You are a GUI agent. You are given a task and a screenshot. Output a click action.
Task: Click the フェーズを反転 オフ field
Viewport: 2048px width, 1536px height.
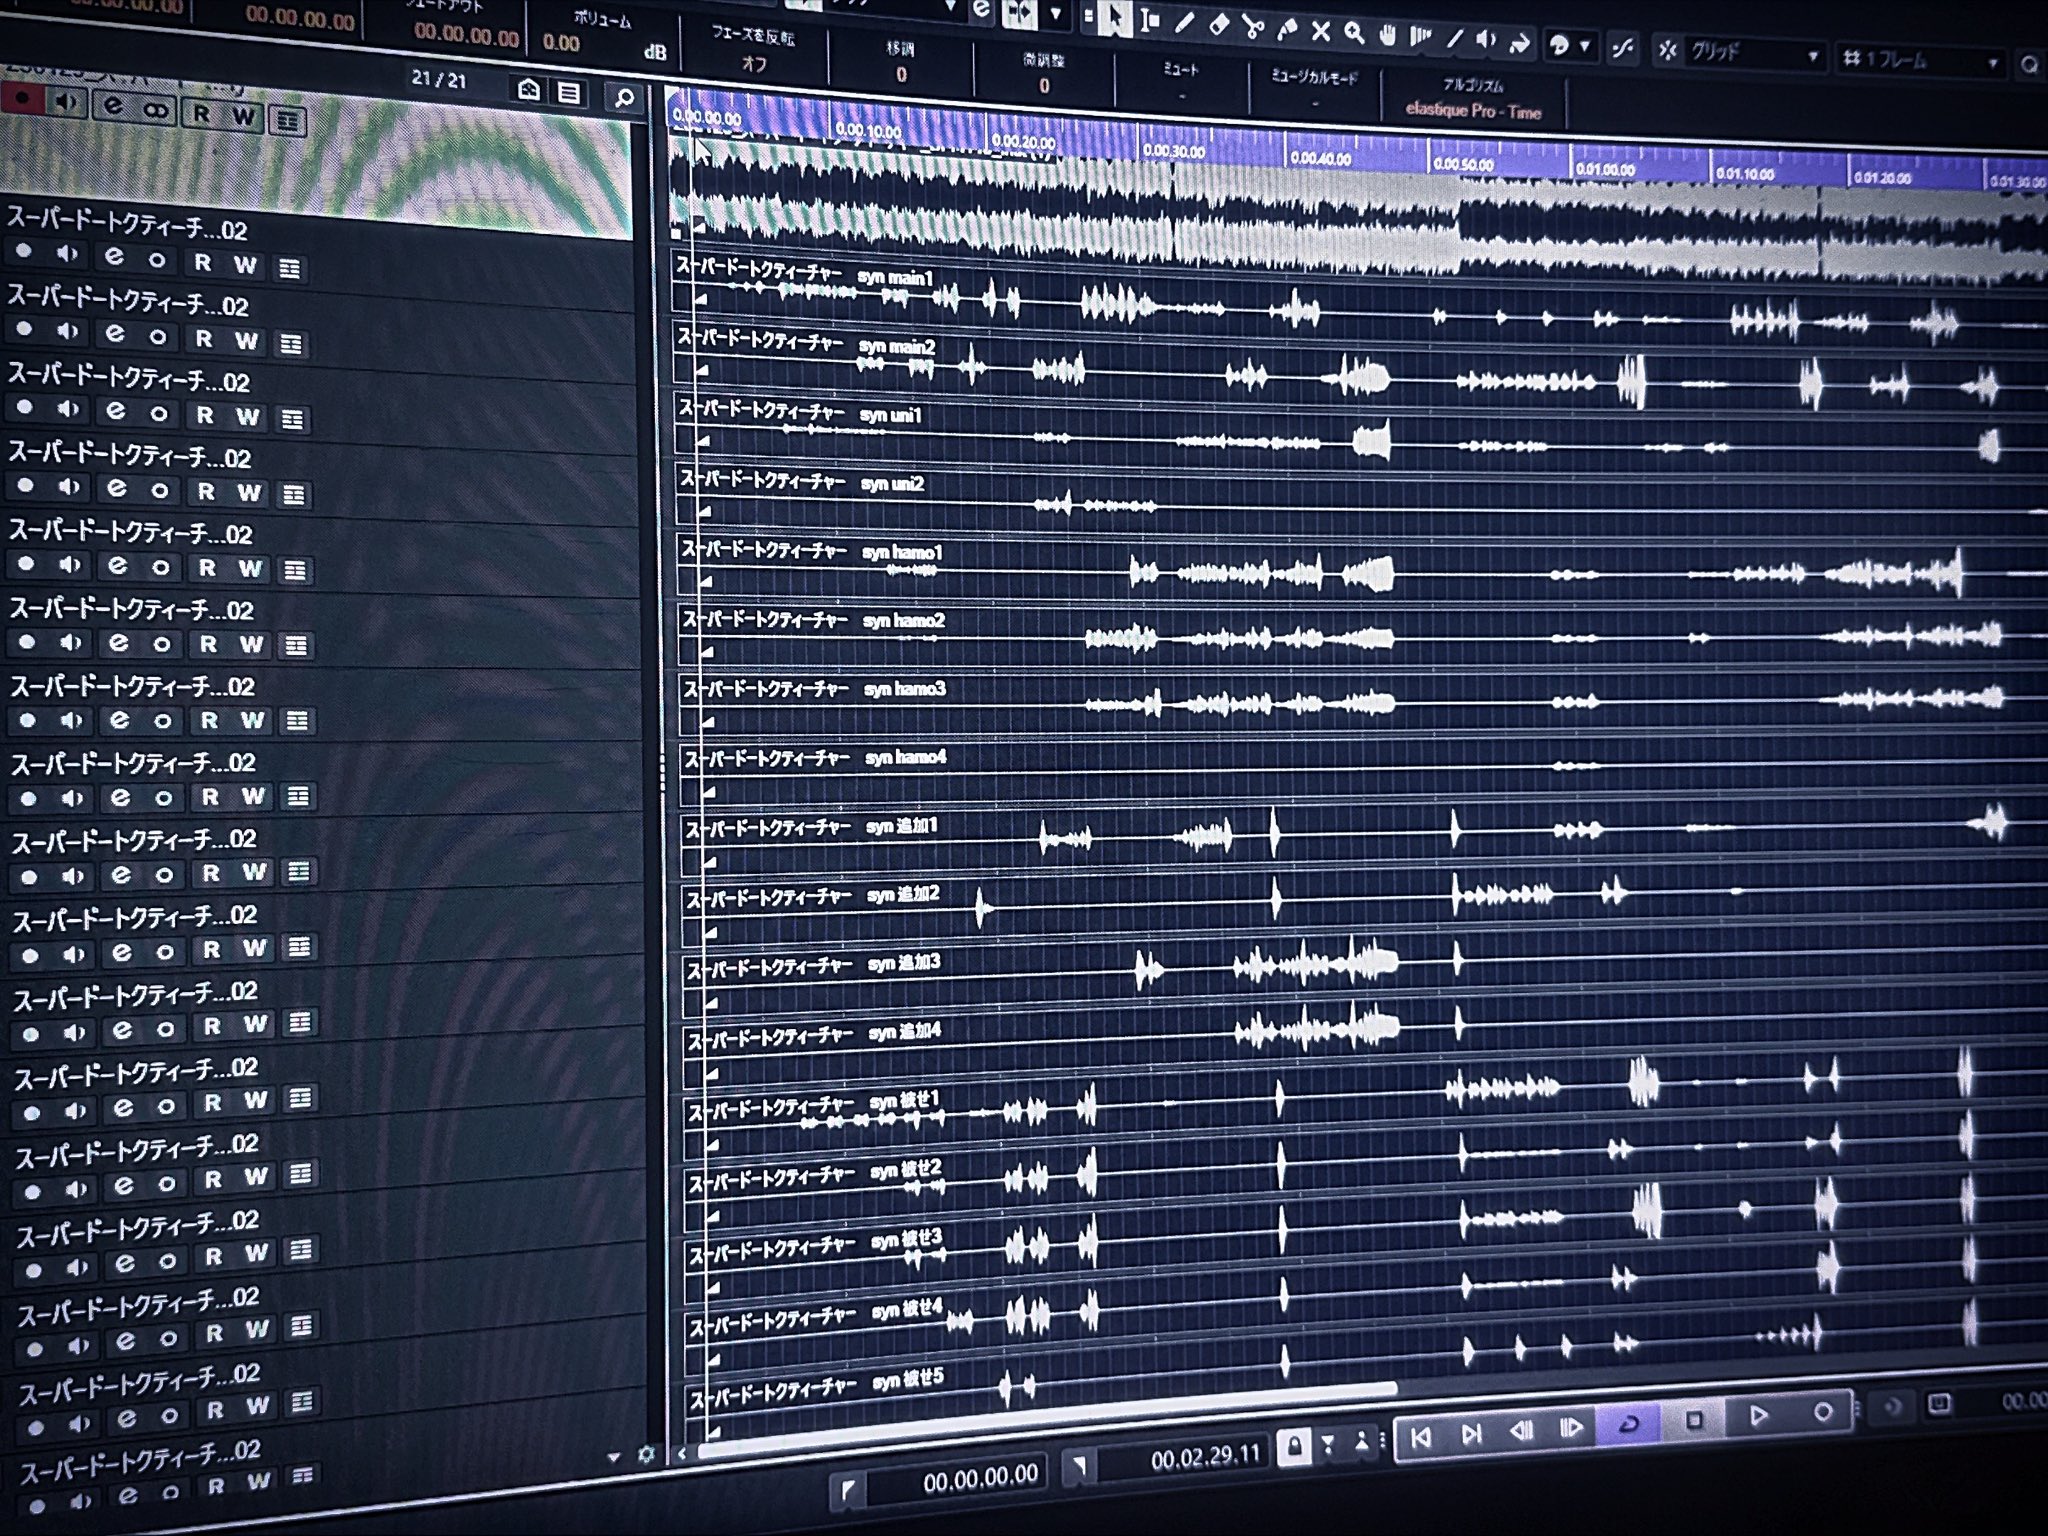(753, 64)
